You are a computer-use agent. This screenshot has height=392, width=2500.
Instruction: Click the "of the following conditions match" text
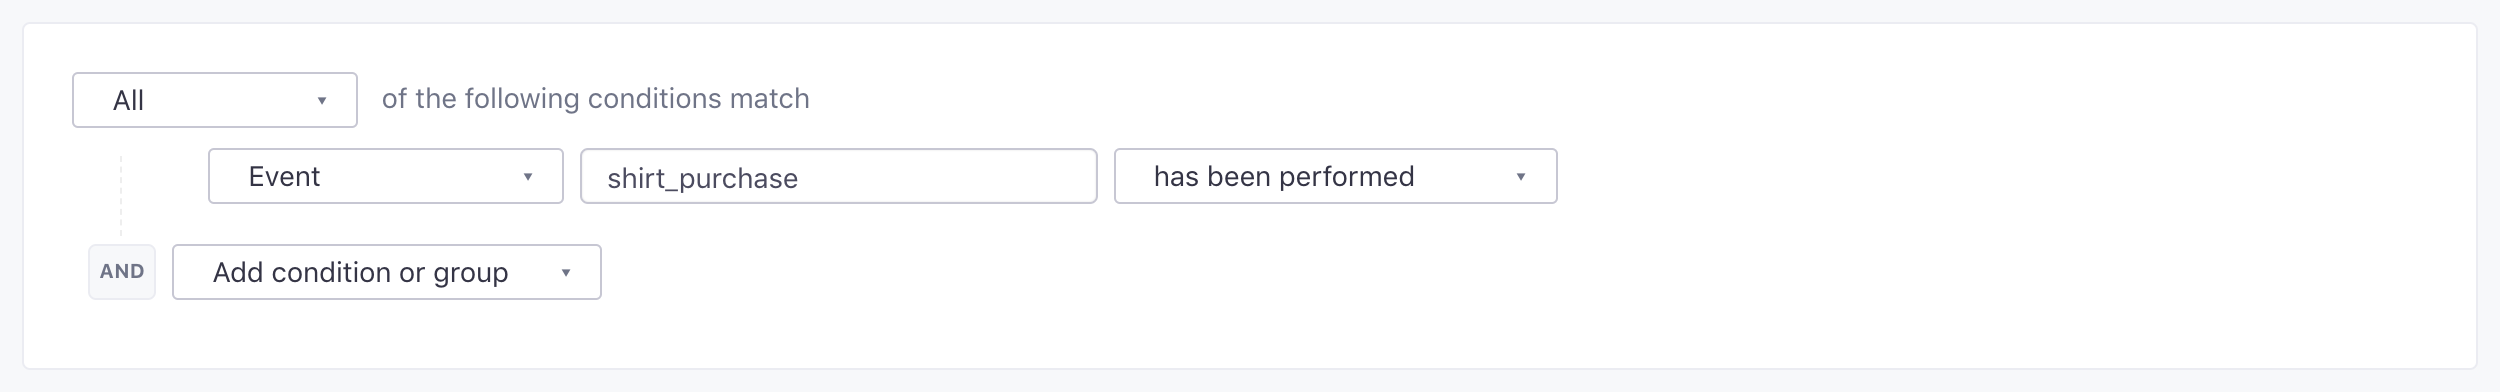(596, 99)
